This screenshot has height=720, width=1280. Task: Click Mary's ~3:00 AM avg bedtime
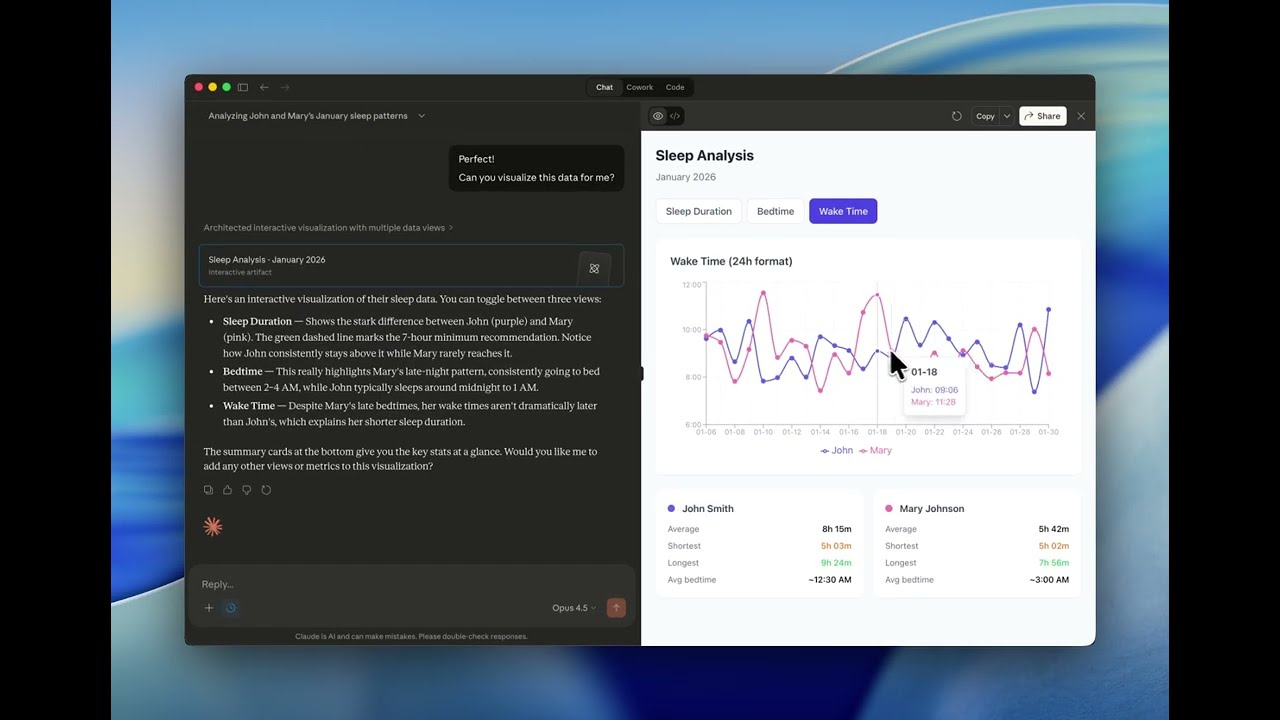1049,580
